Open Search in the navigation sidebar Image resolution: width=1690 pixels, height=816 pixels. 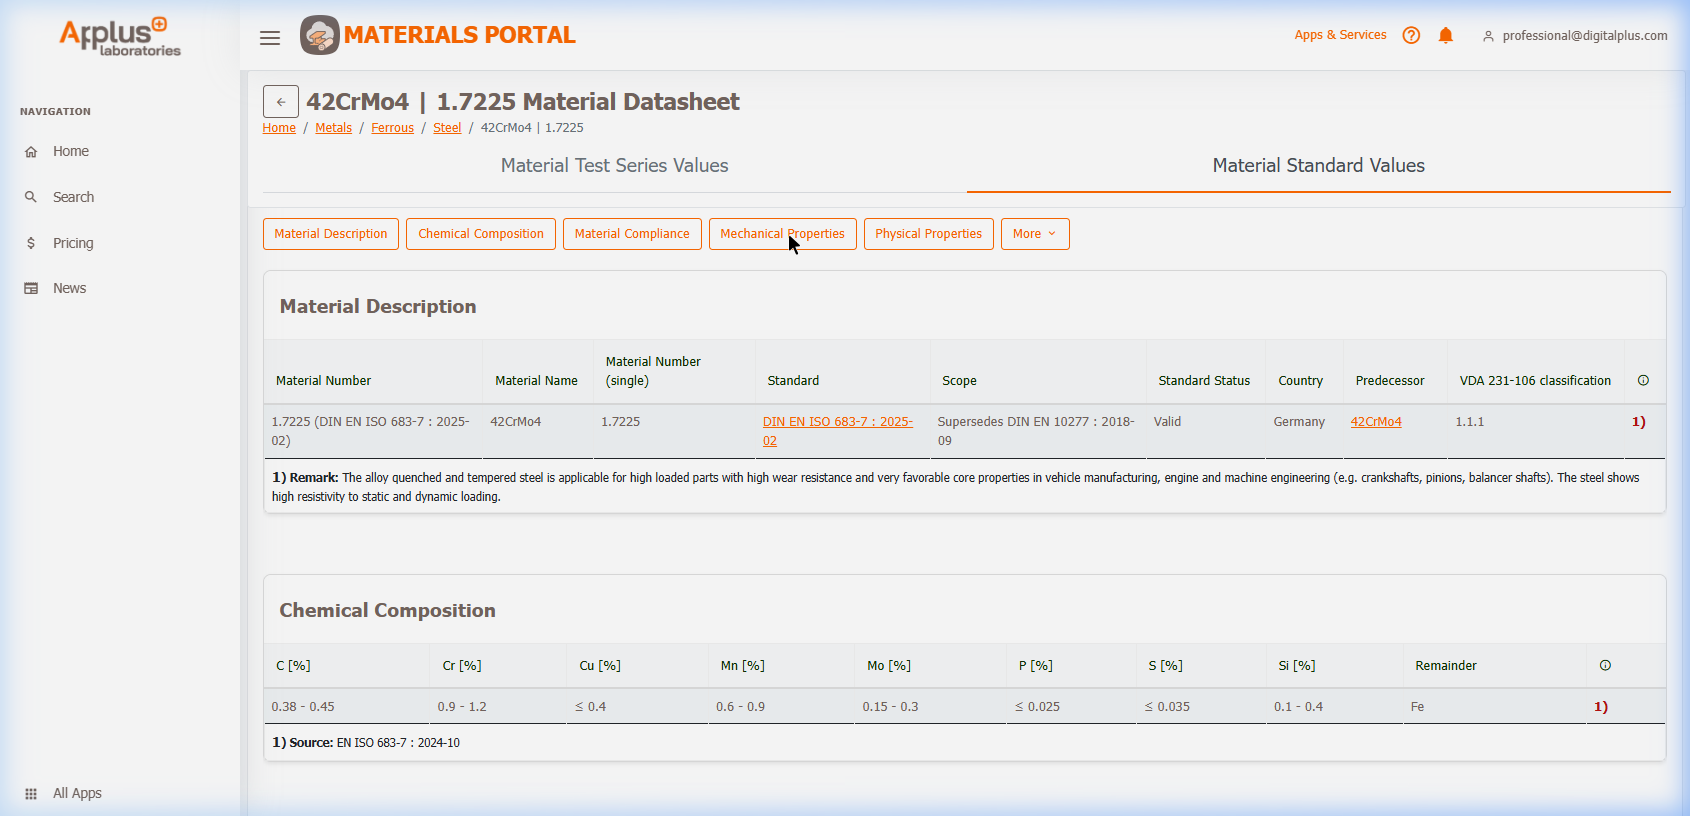pos(73,197)
